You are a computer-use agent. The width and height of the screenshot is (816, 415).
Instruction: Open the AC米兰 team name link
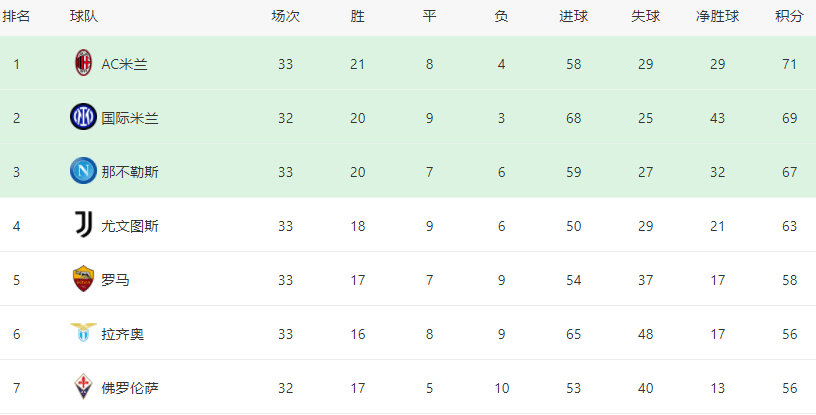(124, 64)
